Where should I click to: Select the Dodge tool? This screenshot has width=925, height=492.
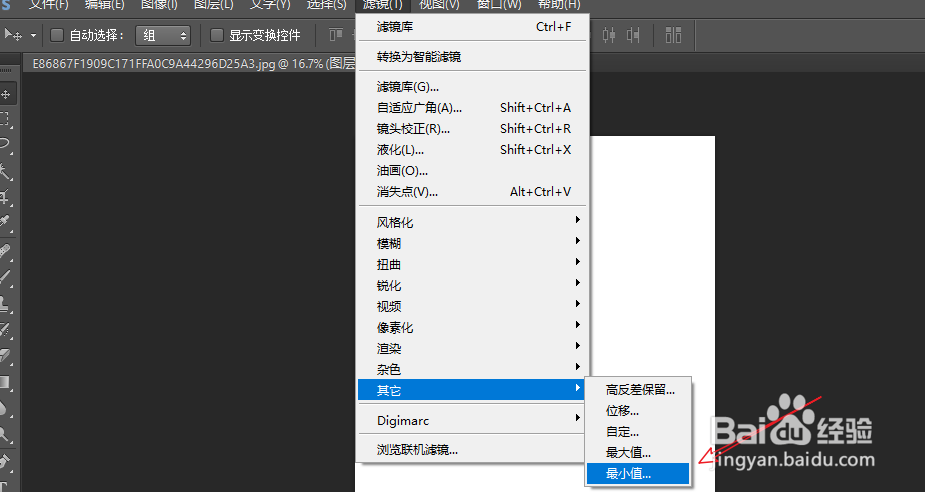(5, 434)
